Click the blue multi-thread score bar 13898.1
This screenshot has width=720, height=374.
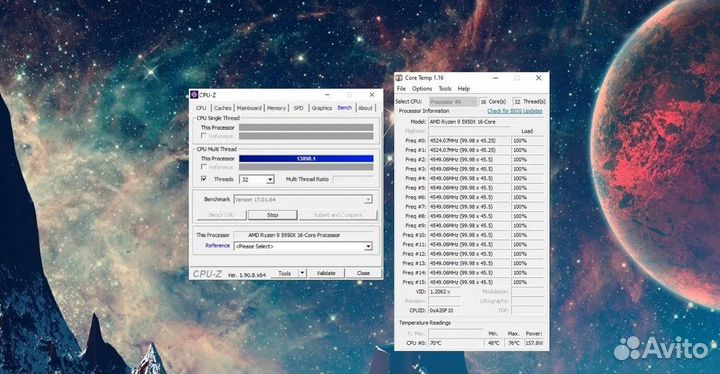pos(306,159)
